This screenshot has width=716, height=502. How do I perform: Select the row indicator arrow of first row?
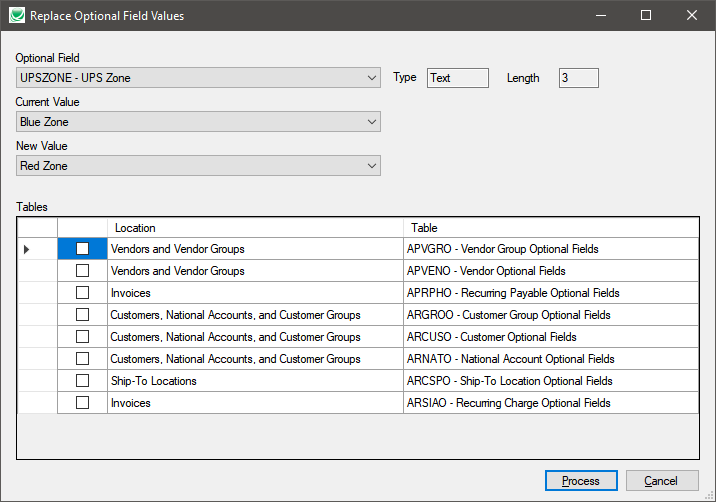click(x=27, y=249)
